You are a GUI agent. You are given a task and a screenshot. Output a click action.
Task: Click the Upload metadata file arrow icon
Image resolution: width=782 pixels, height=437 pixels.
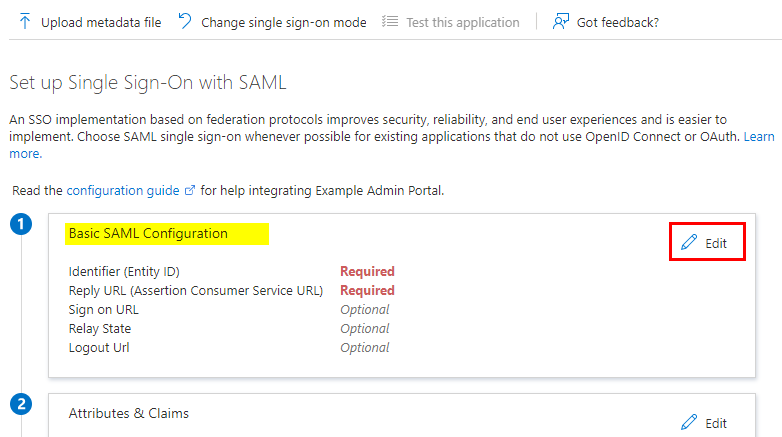tap(24, 22)
